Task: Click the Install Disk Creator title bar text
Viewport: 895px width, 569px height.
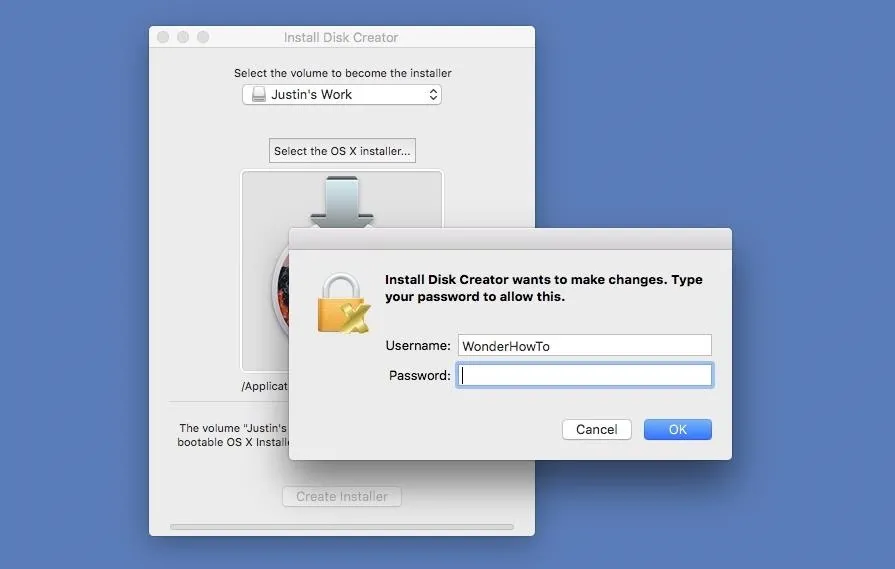Action: coord(341,38)
